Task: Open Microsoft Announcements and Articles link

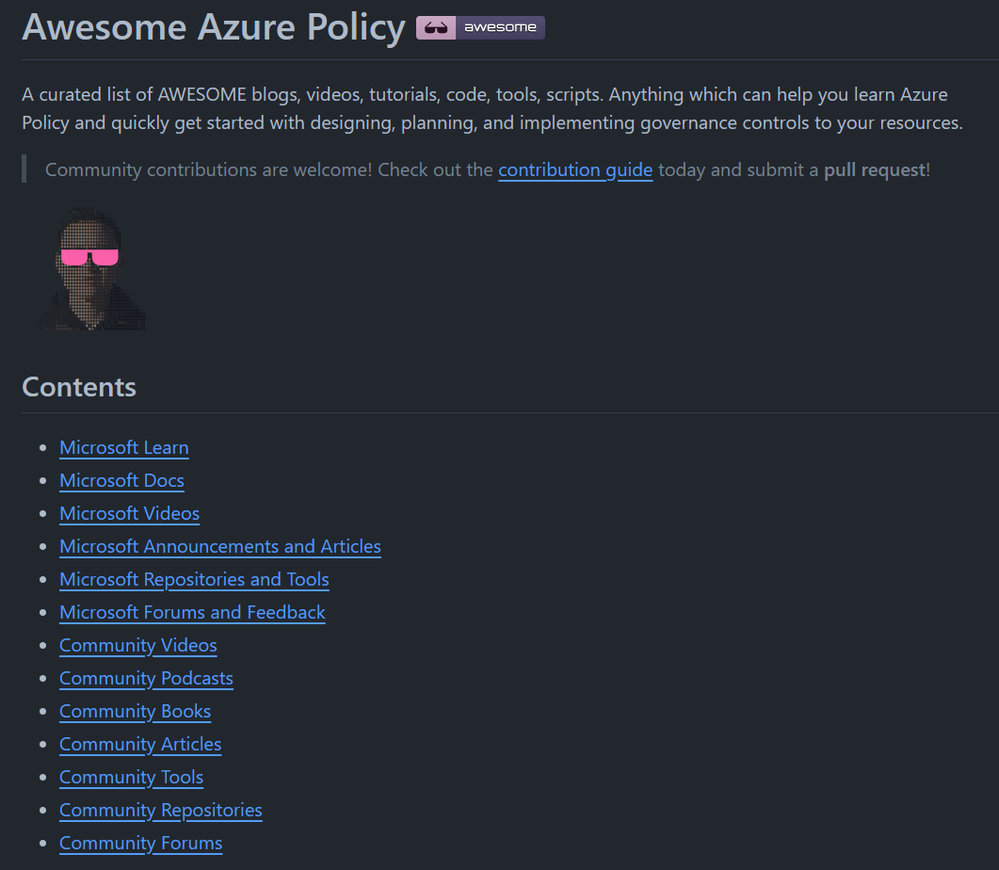Action: click(x=220, y=547)
